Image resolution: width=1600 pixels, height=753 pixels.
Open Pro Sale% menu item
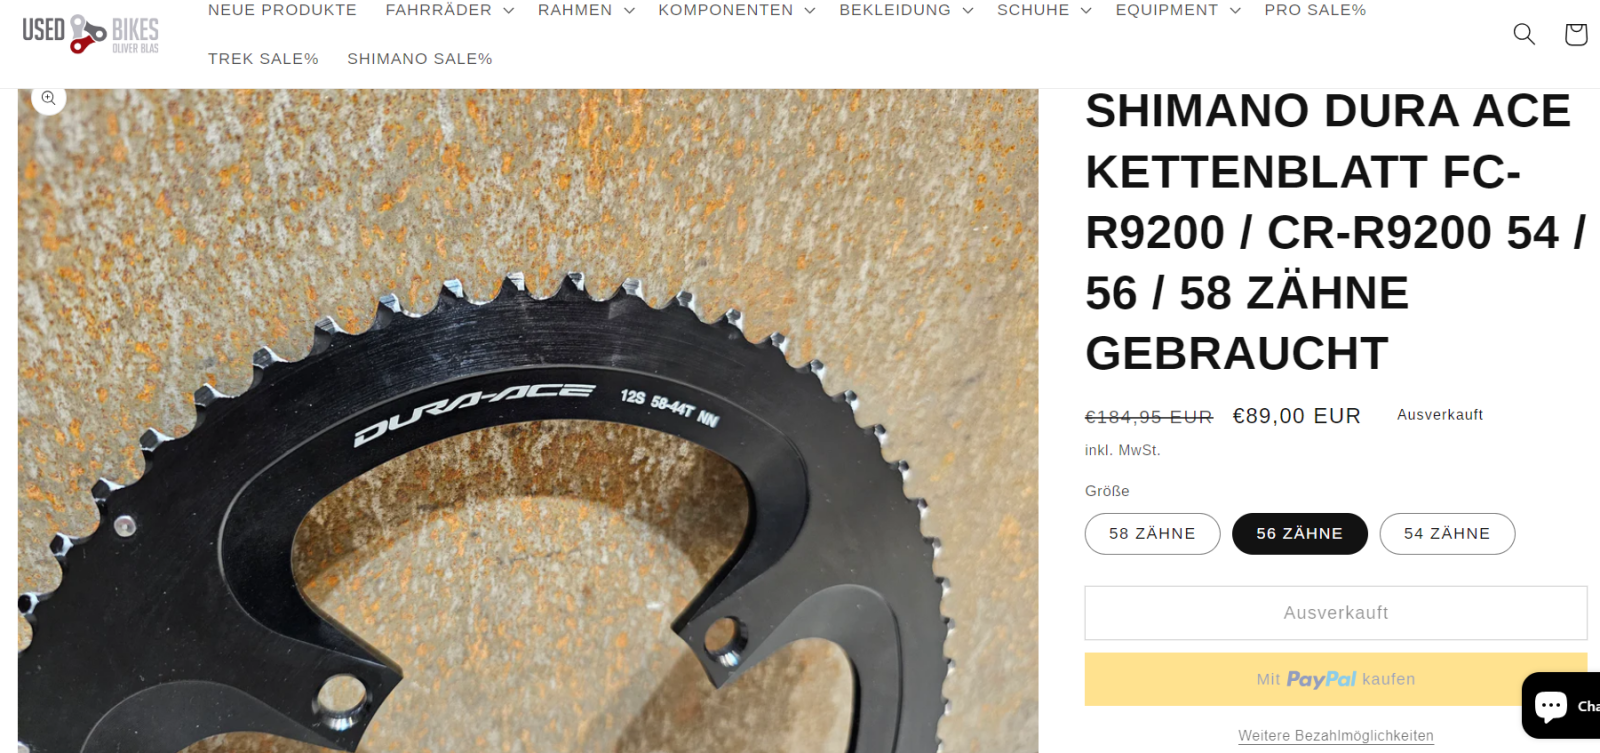click(1315, 10)
